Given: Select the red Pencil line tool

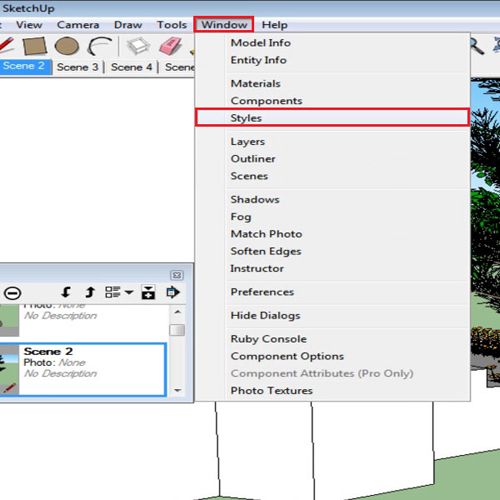Looking at the screenshot, I should coord(7,45).
